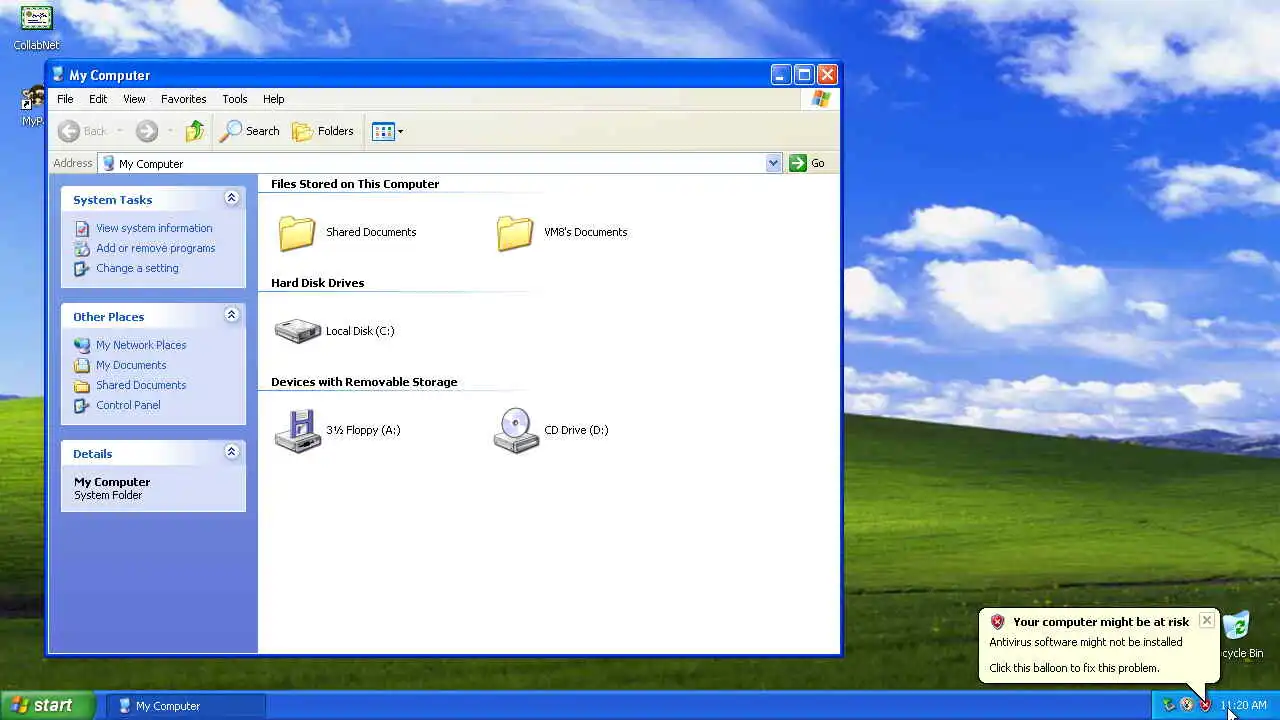Click Add or remove programs link

coord(156,248)
